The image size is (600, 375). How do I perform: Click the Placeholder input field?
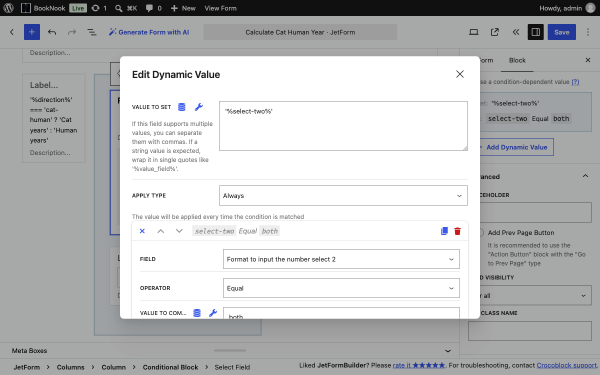[535, 213]
